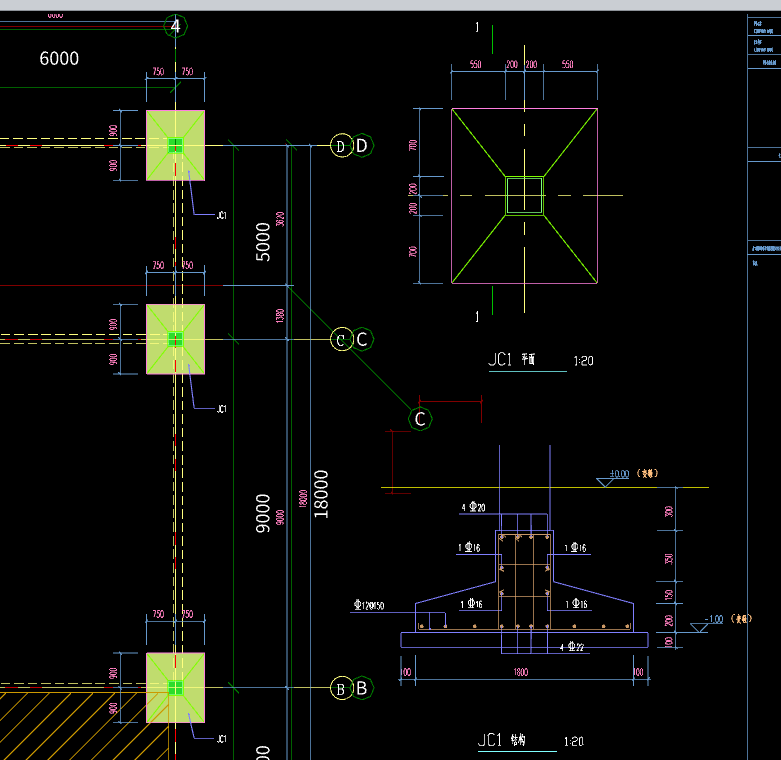This screenshot has width=781, height=760.
Task: Select the footing on axis D
Action: [175, 145]
